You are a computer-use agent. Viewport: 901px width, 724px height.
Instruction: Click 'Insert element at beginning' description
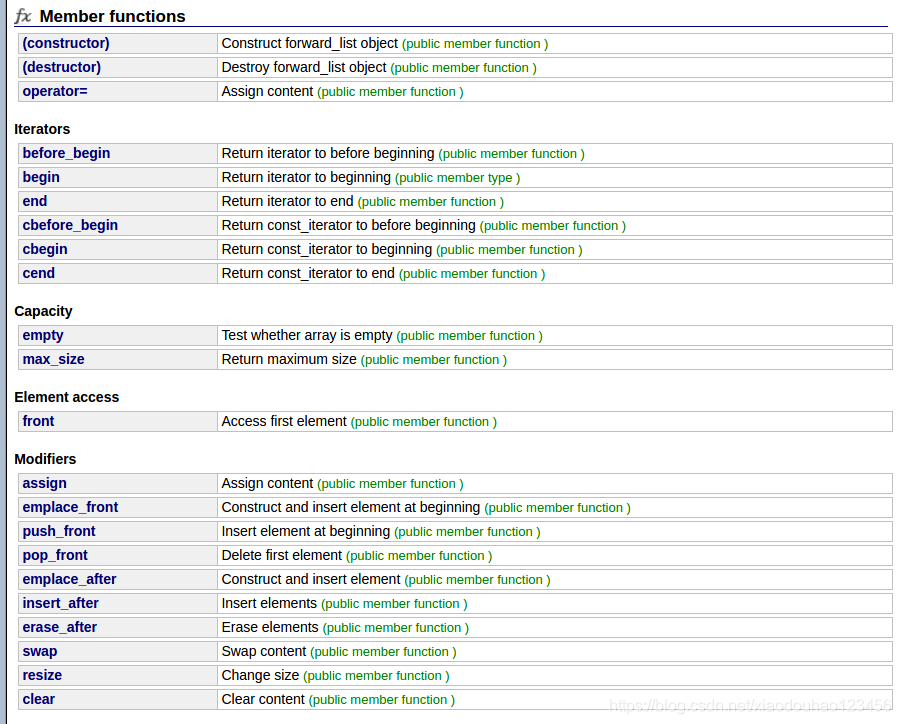click(306, 532)
